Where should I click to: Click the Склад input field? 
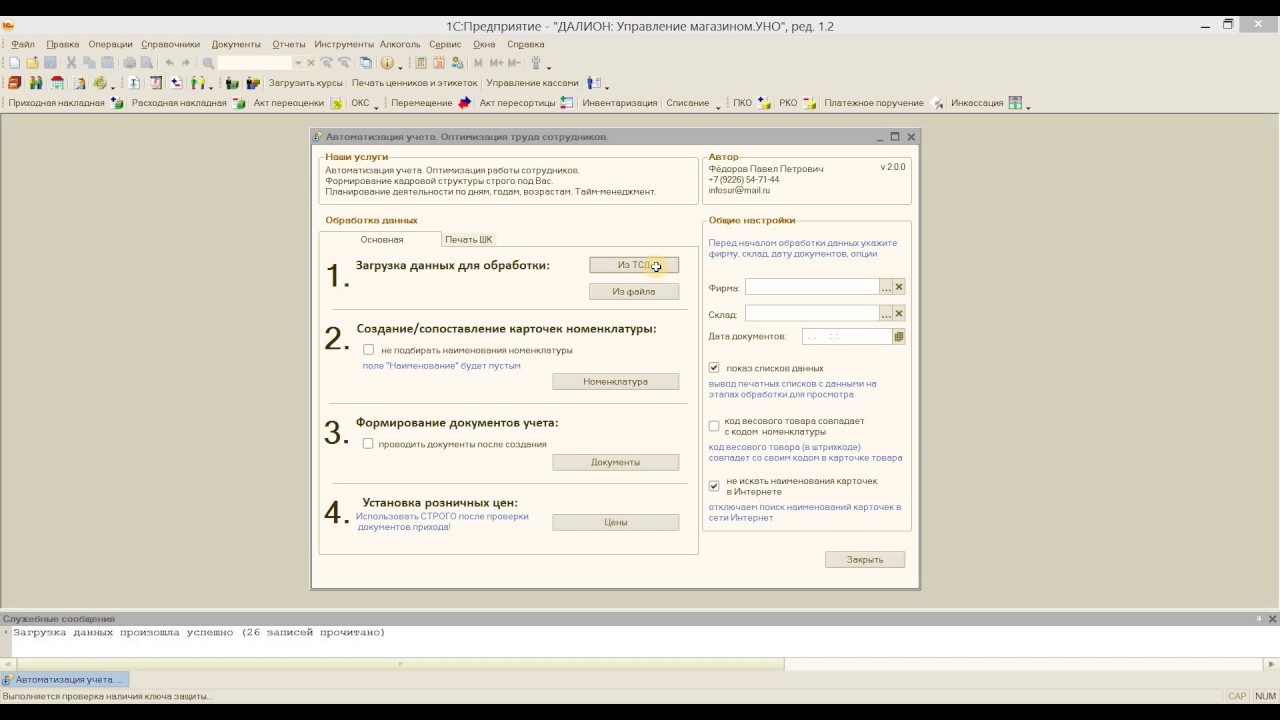pyautogui.click(x=812, y=314)
